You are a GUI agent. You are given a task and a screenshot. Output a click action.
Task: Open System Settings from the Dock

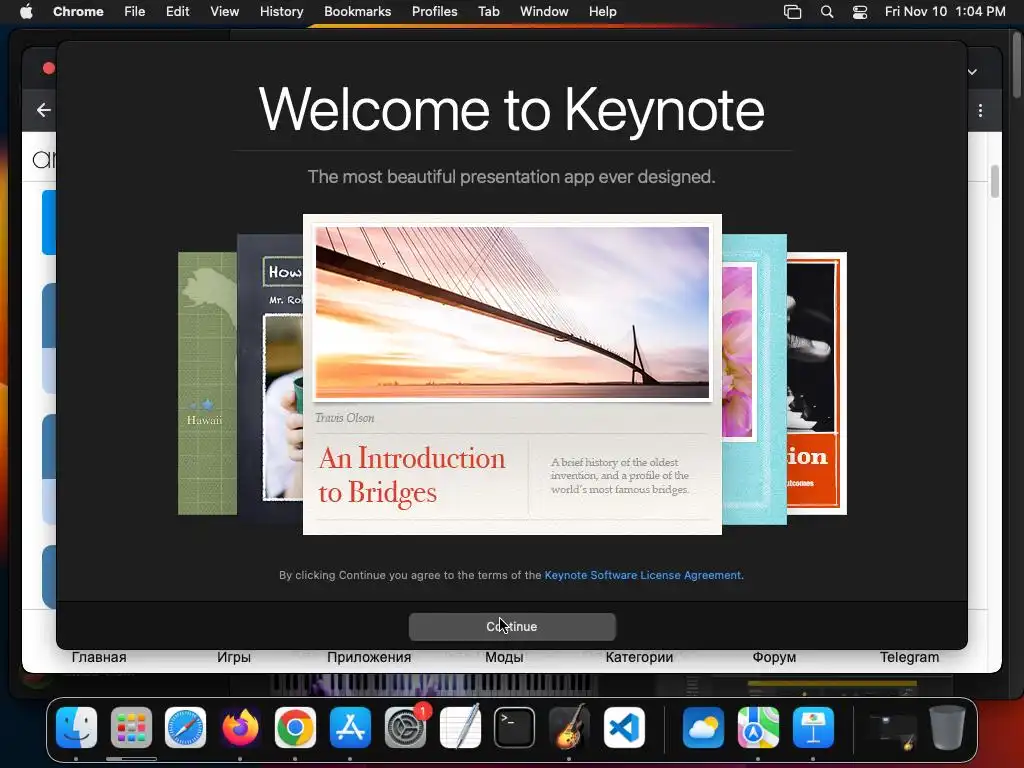click(405, 728)
